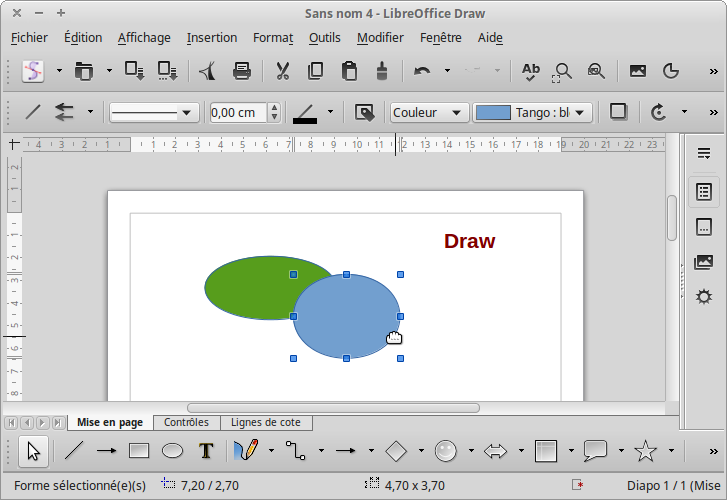Switch to the Contrôles layer tab

click(186, 423)
